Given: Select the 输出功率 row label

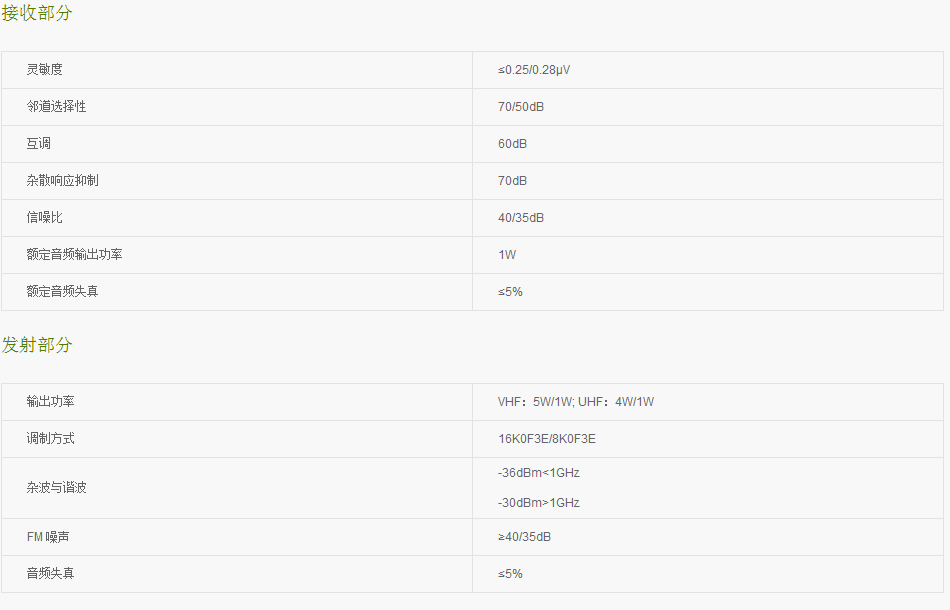Looking at the screenshot, I should pyautogui.click(x=51, y=402).
